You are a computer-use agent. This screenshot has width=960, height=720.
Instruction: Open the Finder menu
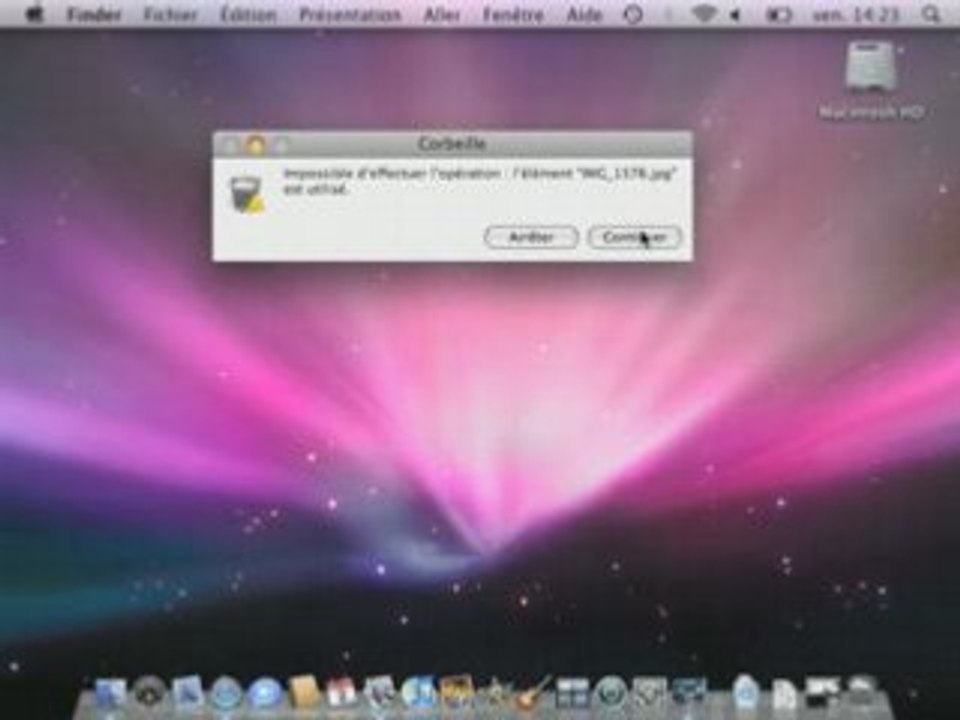tap(94, 14)
